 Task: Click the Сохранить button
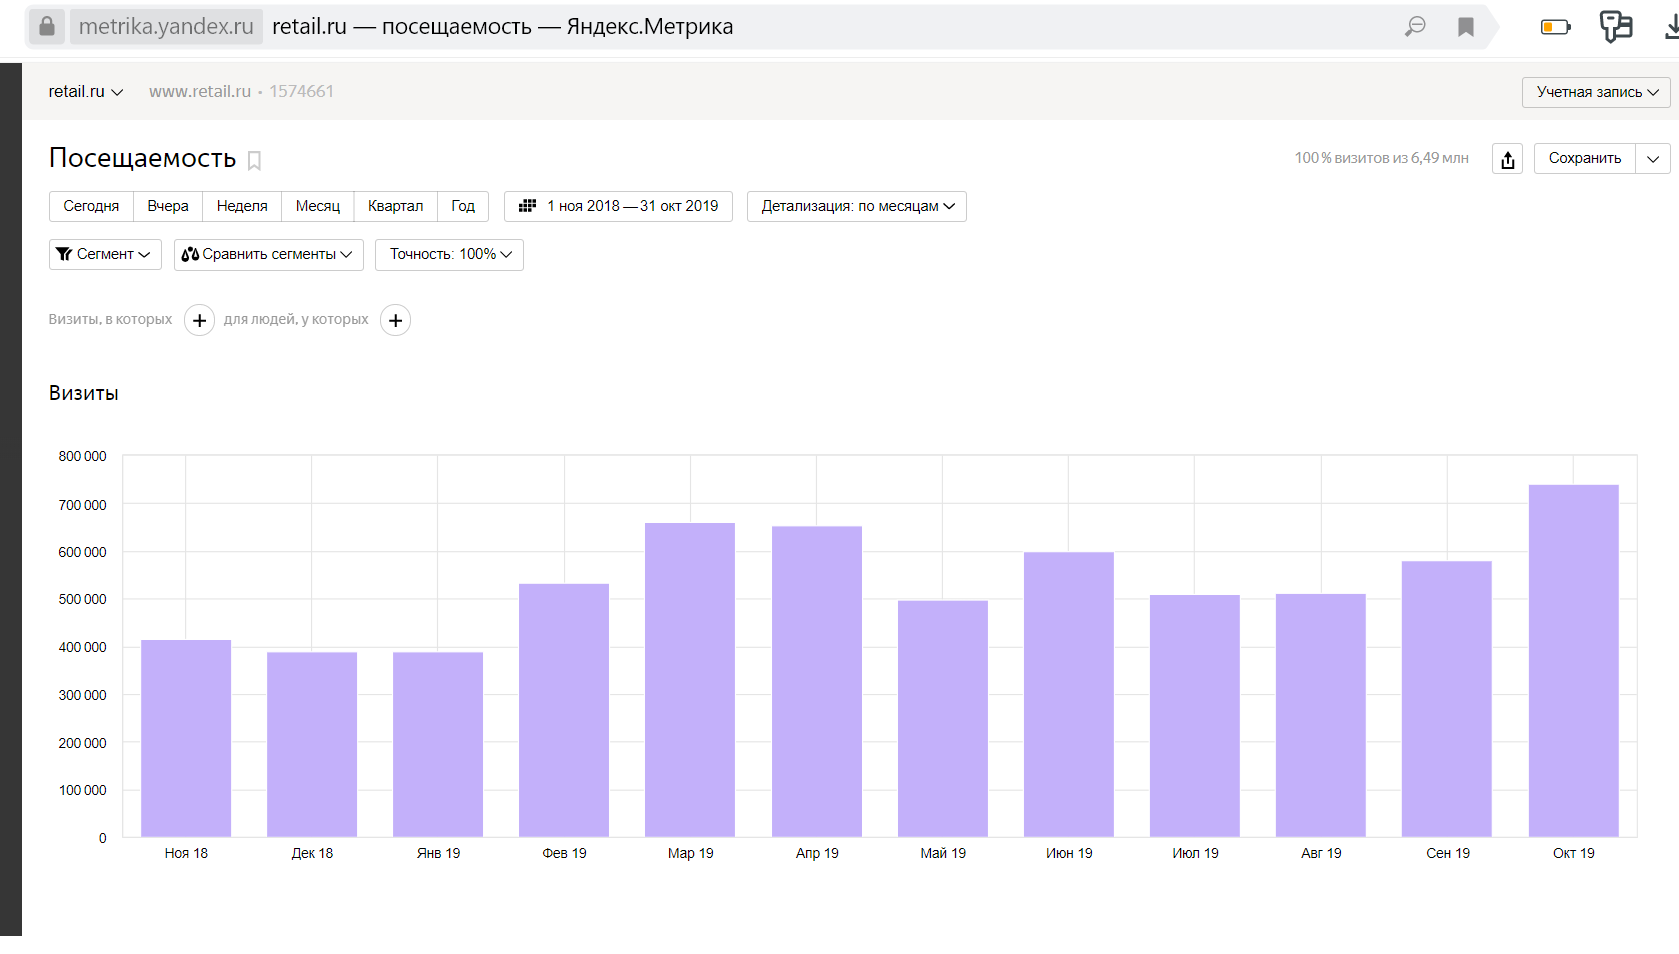[1585, 158]
